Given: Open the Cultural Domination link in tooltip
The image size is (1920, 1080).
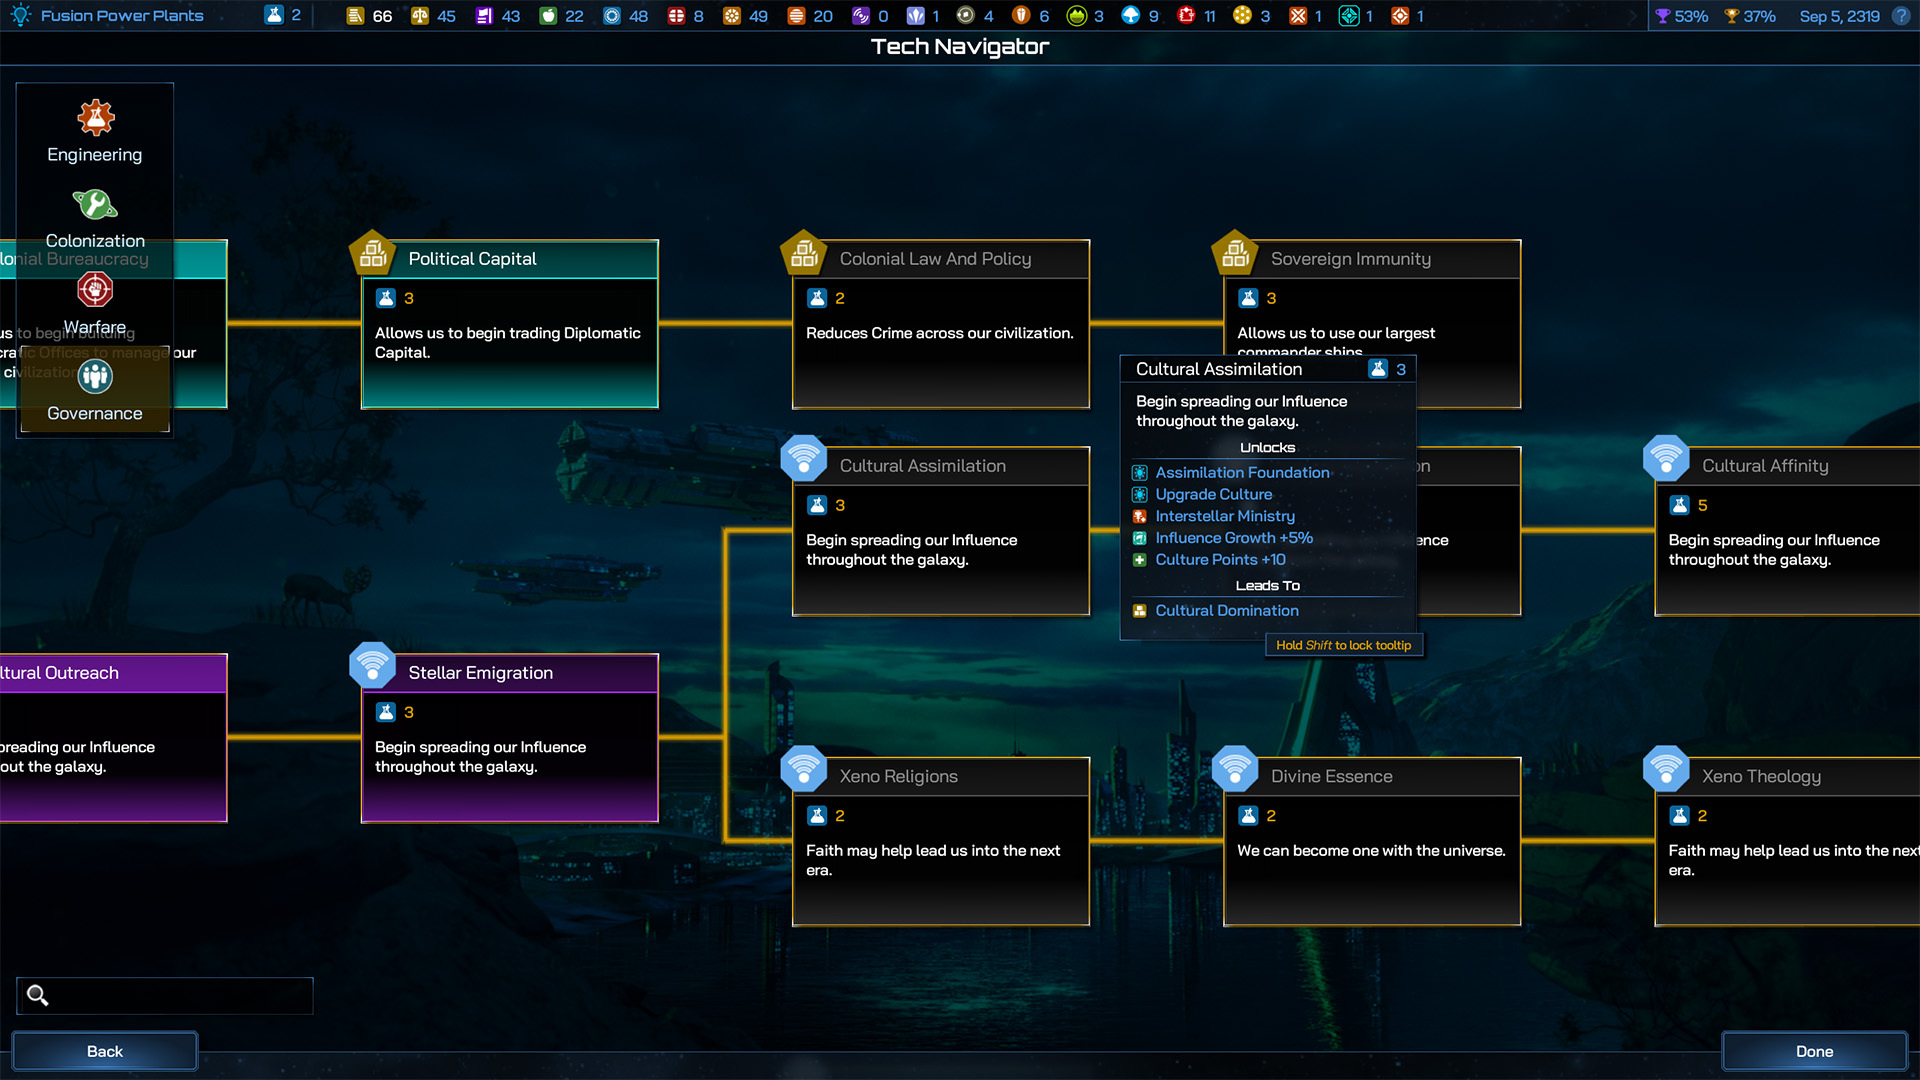Looking at the screenshot, I should (1226, 611).
